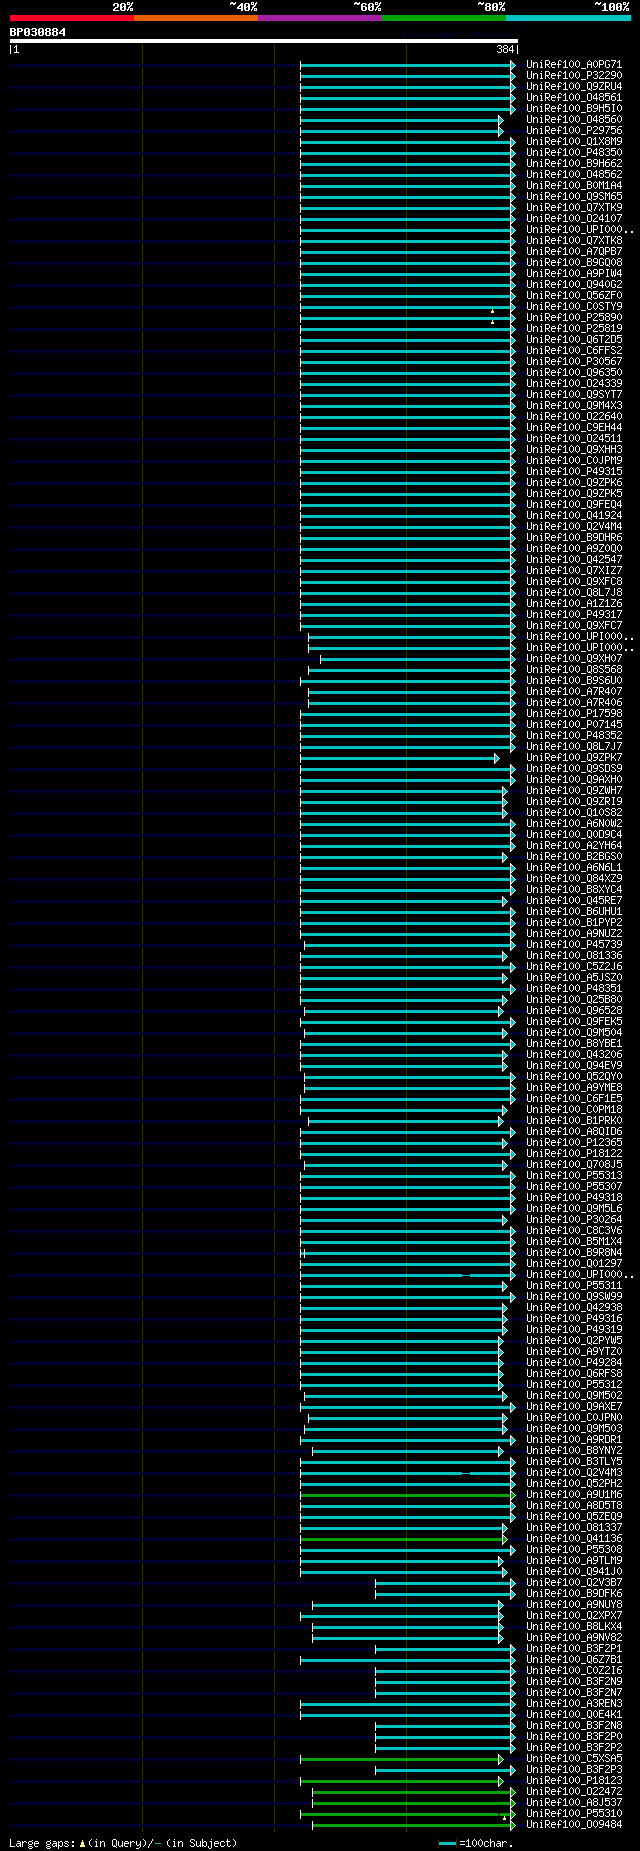This screenshot has height=1851, width=640.
Task: Select label UniRef100_P17598
Action: point(574,713)
